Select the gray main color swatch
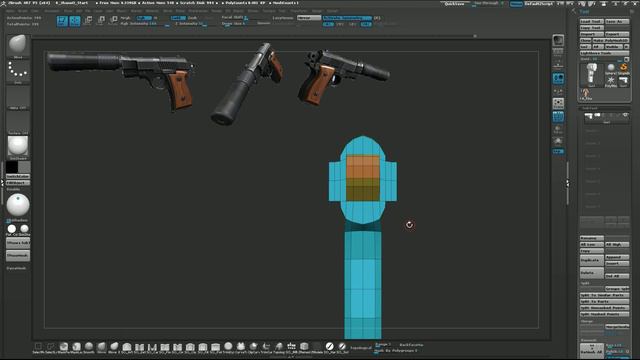This screenshot has height=360, width=640. pyautogui.click(x=24, y=167)
